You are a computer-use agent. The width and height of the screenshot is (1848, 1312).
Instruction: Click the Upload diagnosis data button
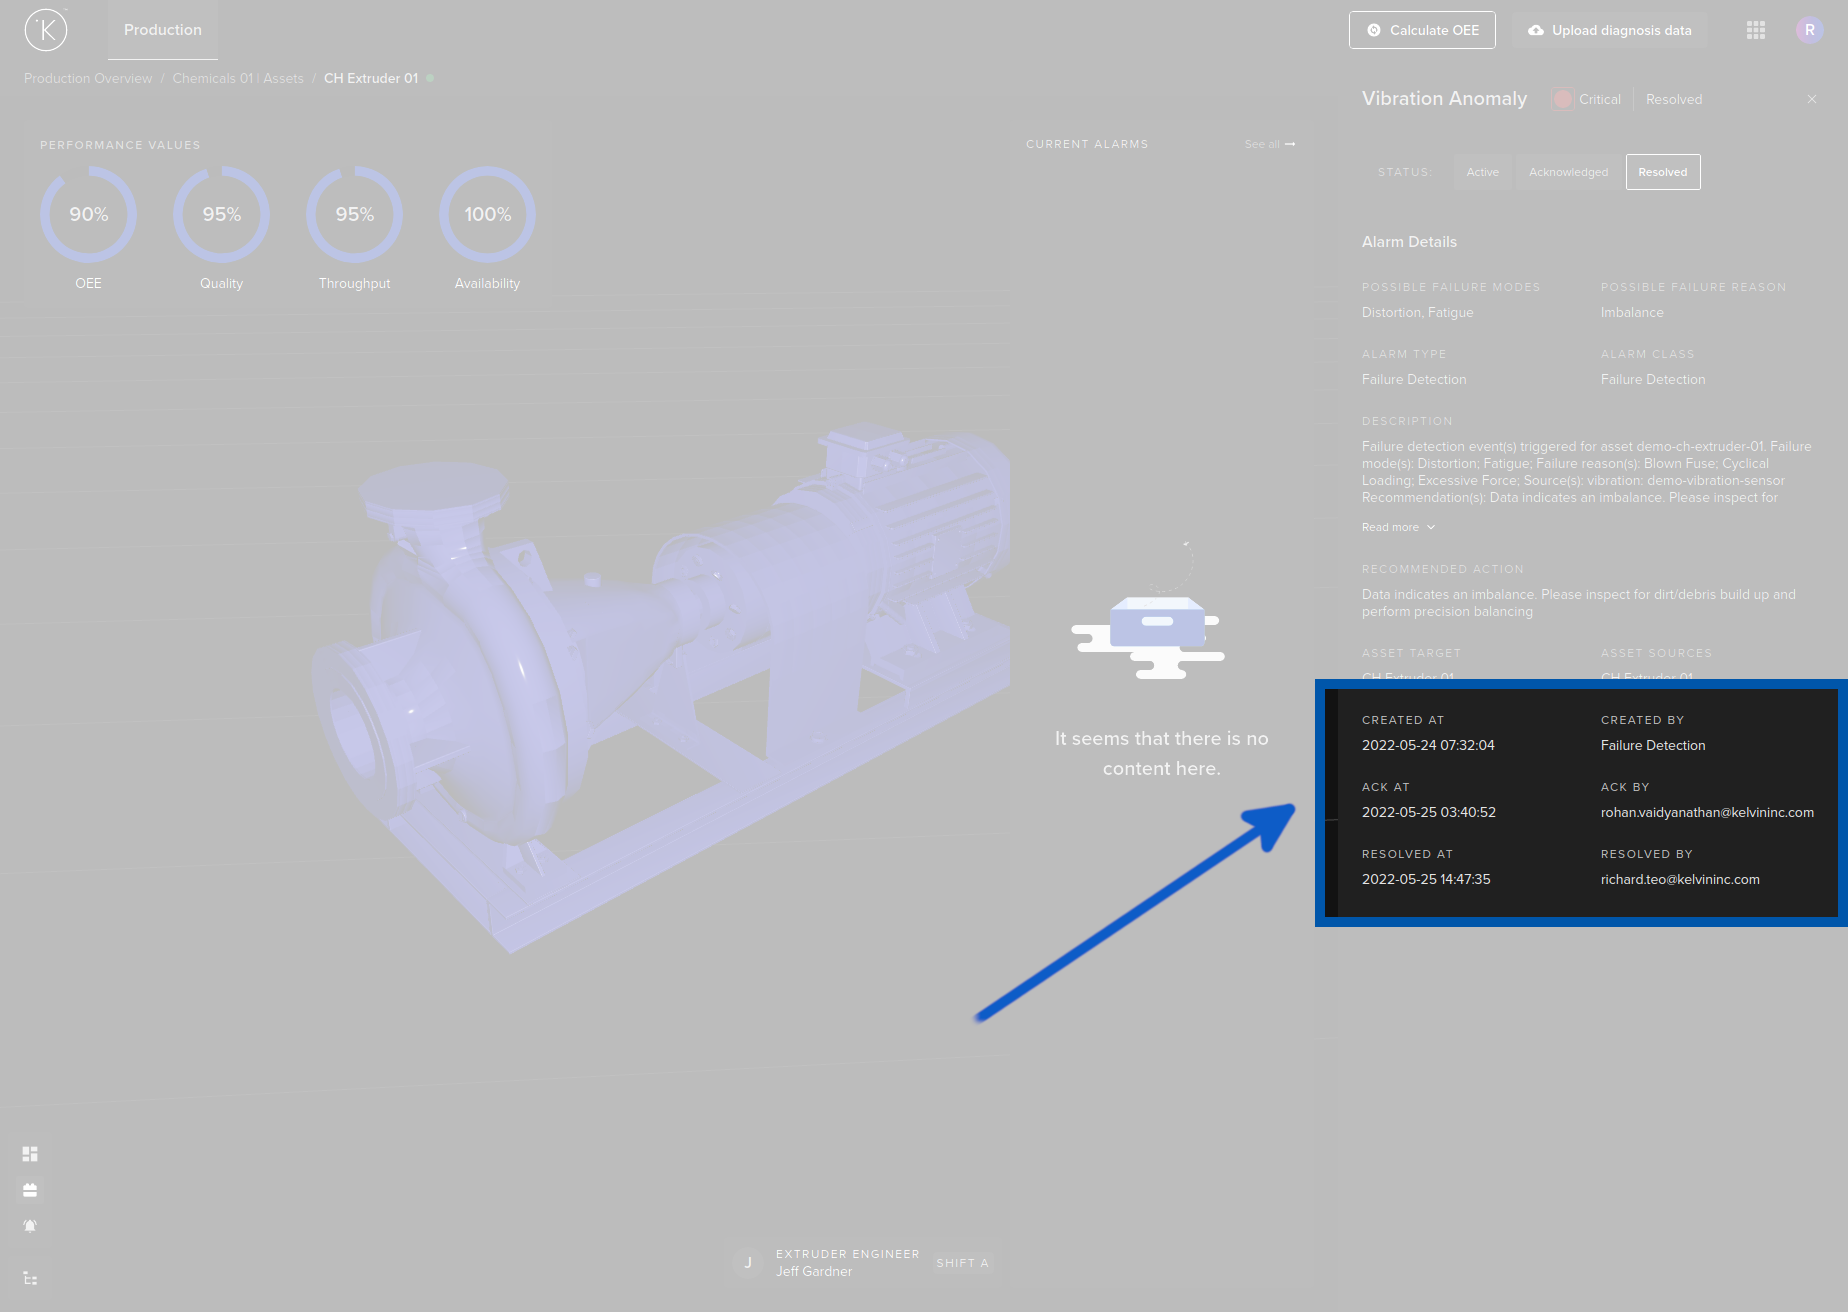1608,30
